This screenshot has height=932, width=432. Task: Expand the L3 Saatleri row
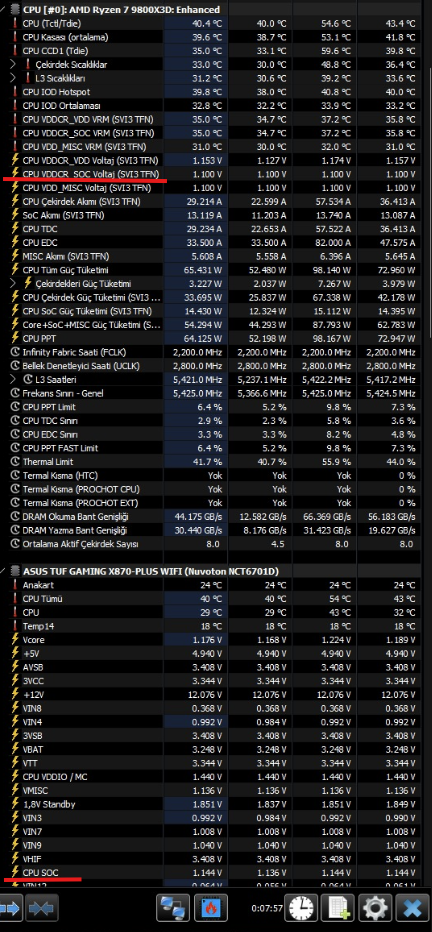(x=13, y=379)
